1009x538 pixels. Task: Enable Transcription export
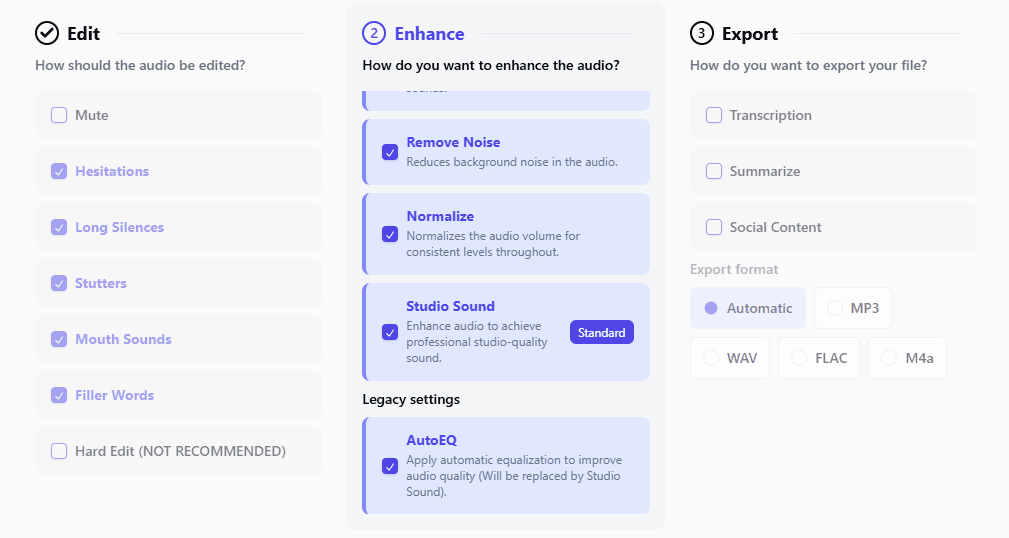(714, 115)
